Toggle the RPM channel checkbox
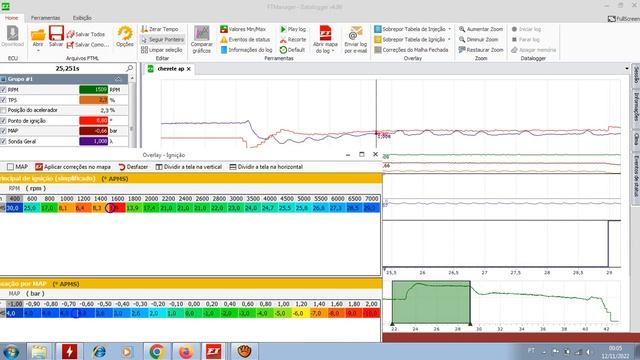Viewport: 640px width, 360px height. coord(3,90)
